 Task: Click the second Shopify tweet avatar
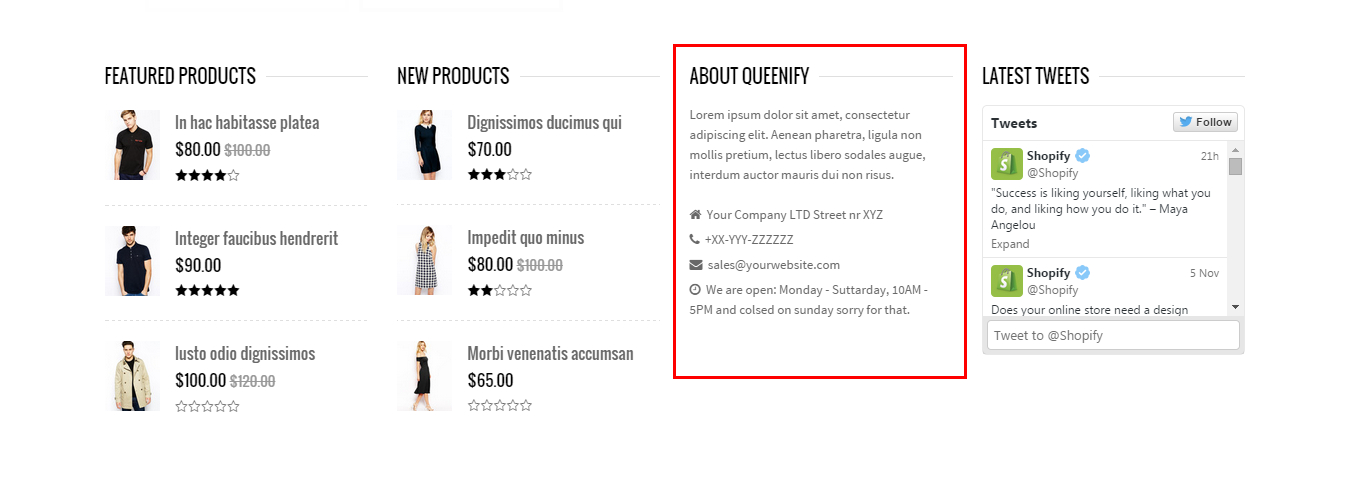pyautogui.click(x=1006, y=281)
